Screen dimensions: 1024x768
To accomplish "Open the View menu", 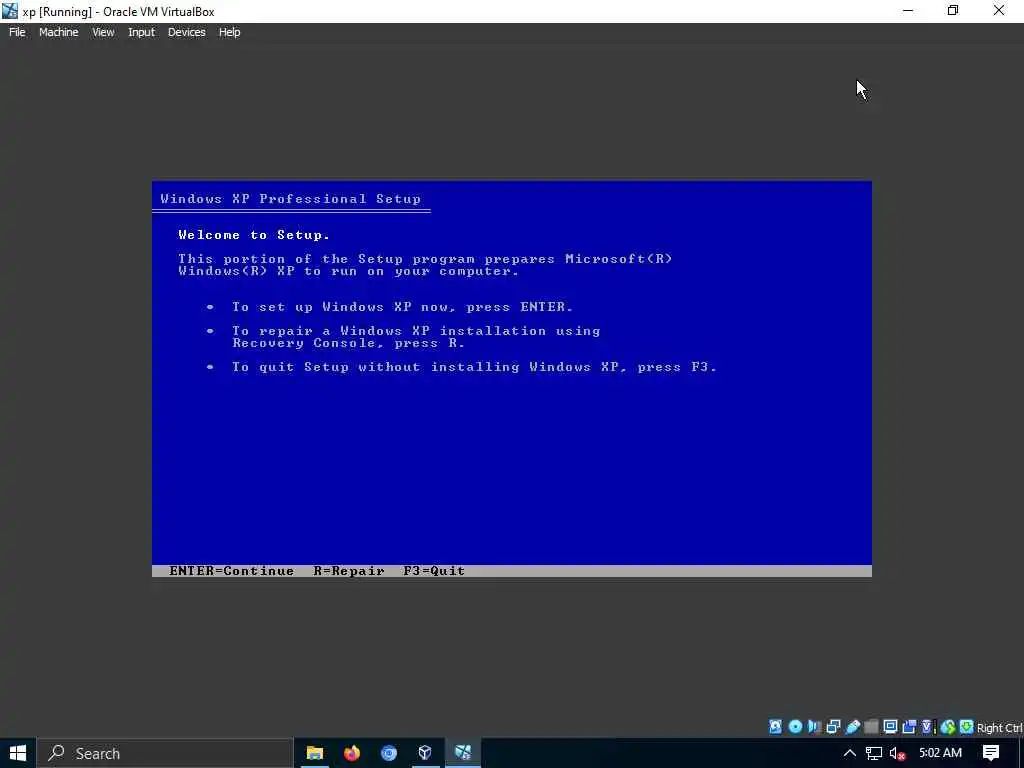I will tap(103, 32).
